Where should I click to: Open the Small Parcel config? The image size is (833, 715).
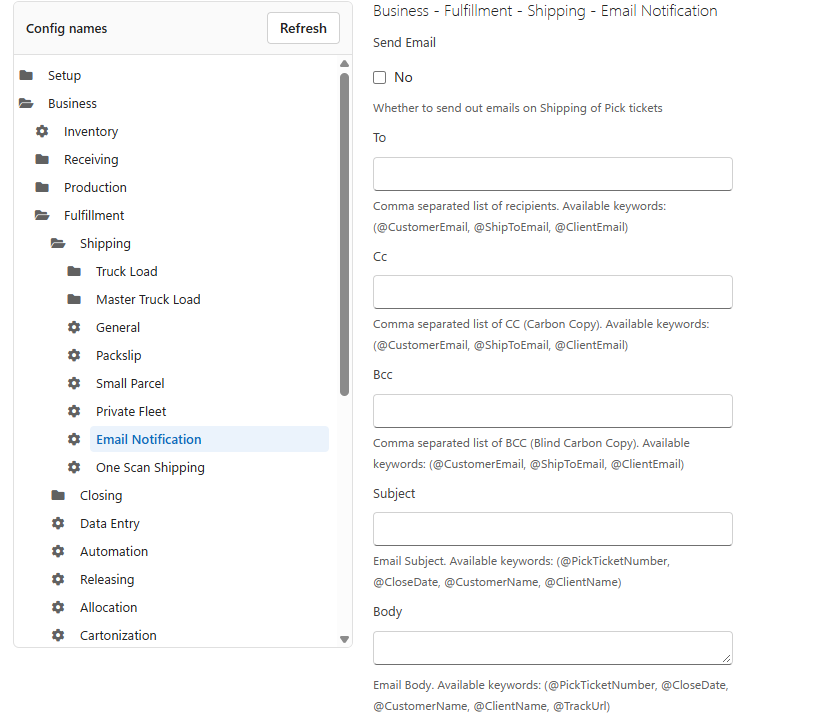[x=130, y=384]
